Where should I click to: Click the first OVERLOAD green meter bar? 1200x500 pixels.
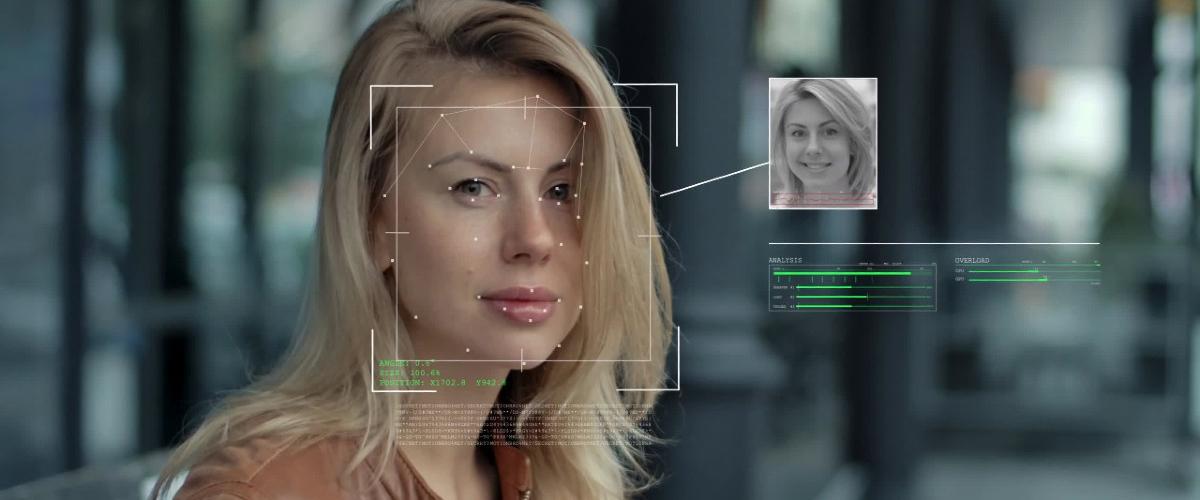pos(1002,270)
